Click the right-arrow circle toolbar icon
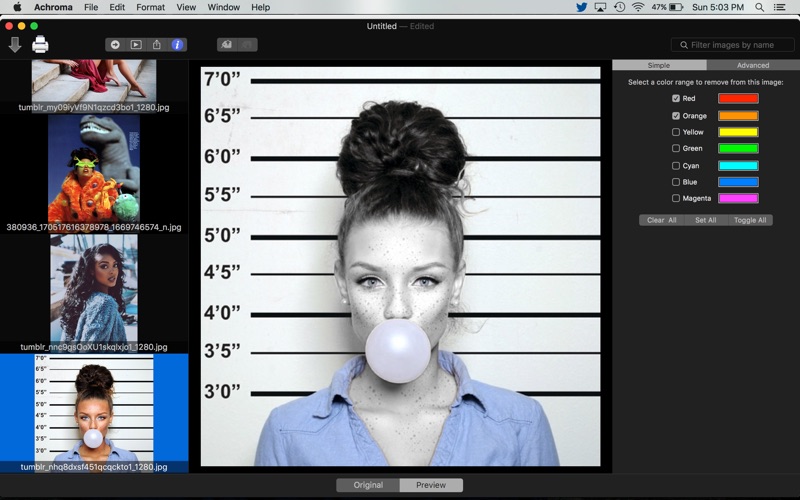Viewport: 800px width, 500px height. (x=115, y=45)
